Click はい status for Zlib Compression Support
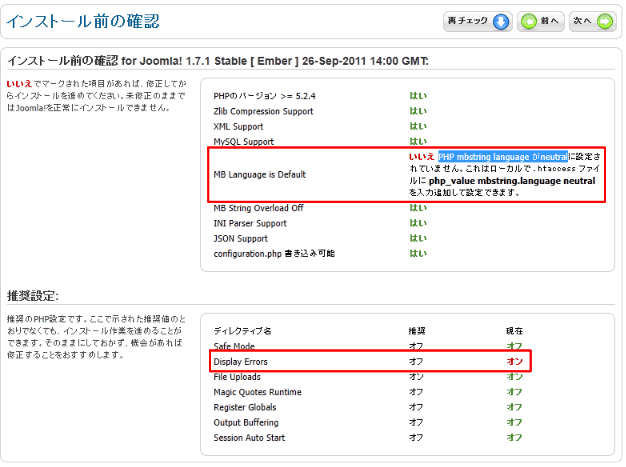Screen dimensions: 626x467 coord(418,111)
